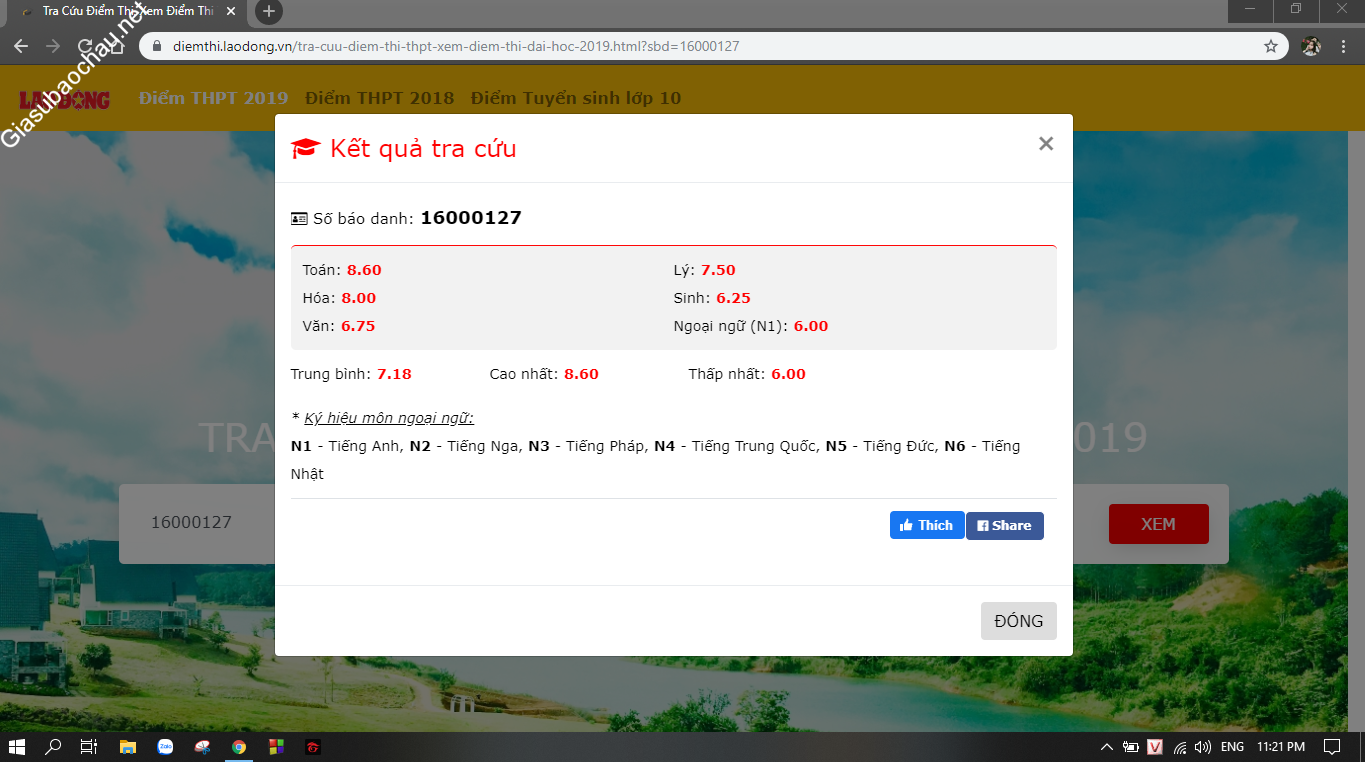Screen dimensions: 1365x762
Task: Open the Điểm THPT 2018 menu item
Action: 379,98
